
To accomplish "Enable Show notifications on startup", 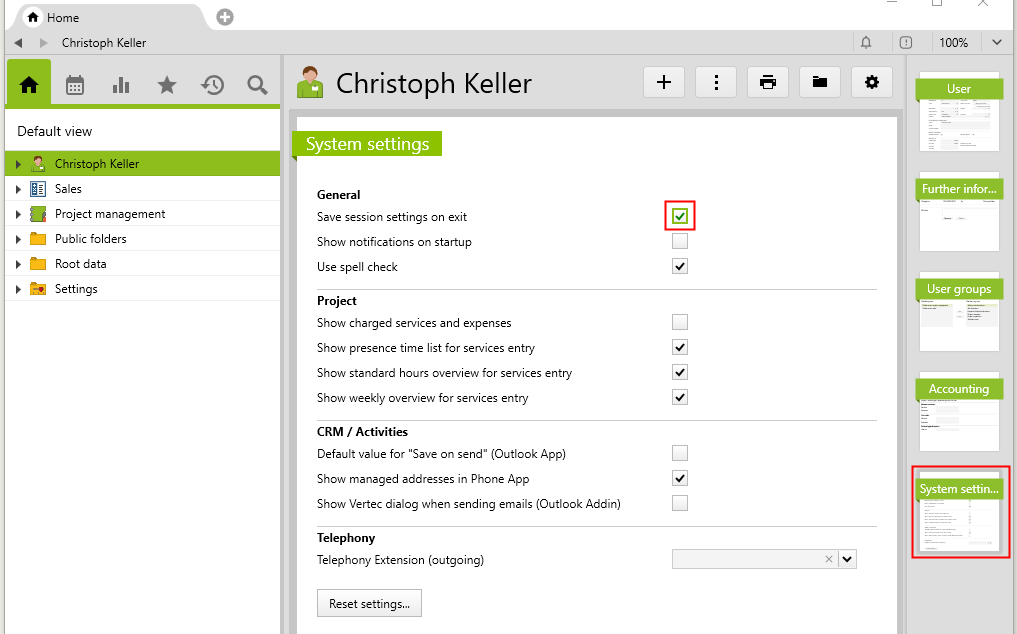I will pyautogui.click(x=680, y=242).
